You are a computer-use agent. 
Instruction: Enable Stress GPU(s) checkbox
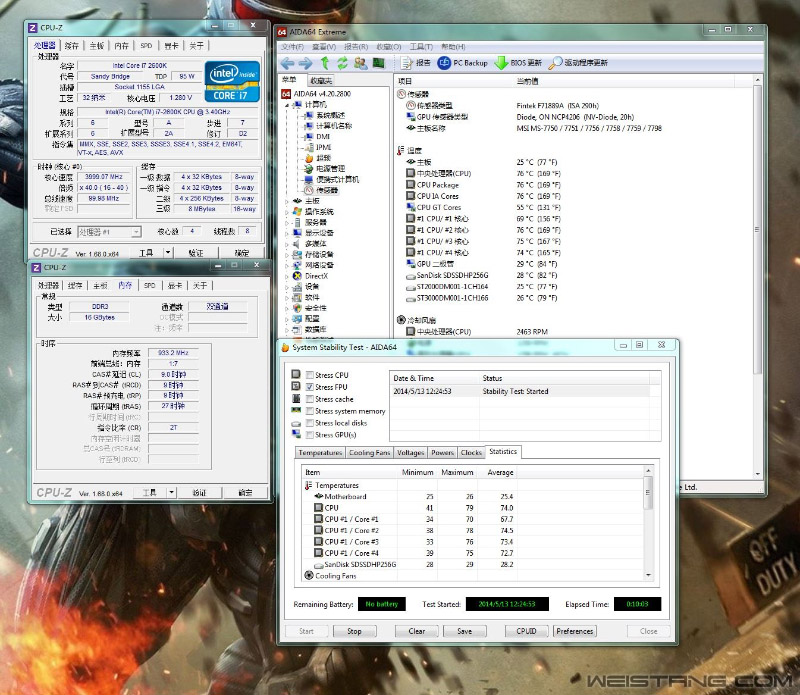click(309, 435)
